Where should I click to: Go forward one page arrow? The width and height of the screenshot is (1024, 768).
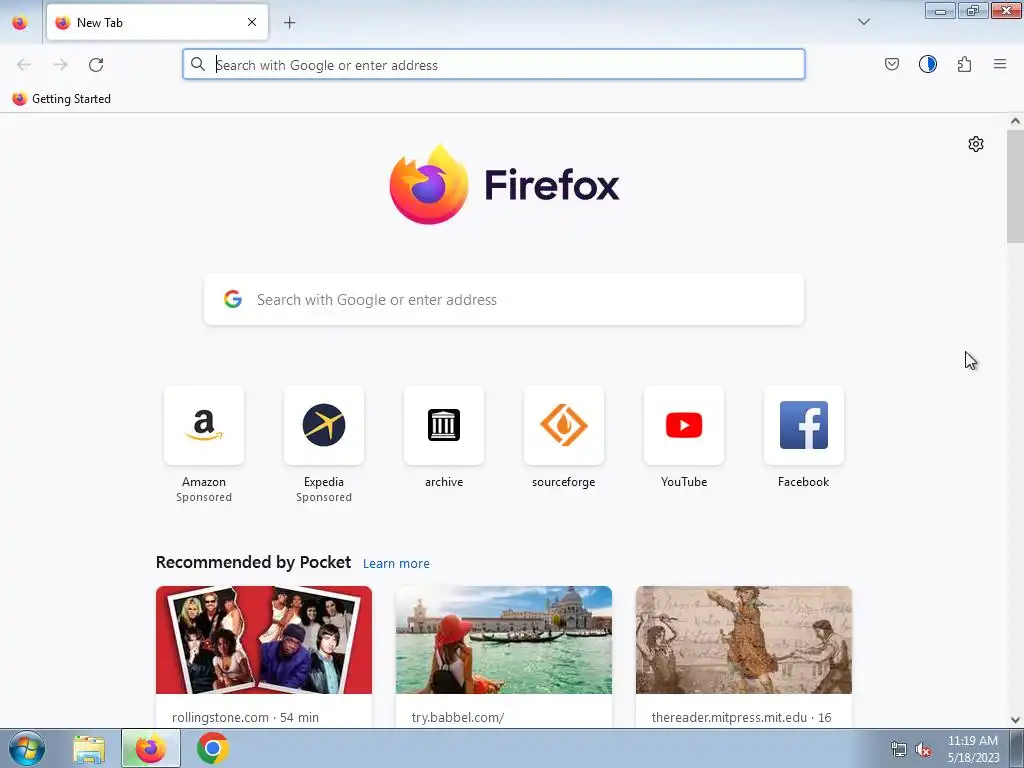click(x=60, y=65)
